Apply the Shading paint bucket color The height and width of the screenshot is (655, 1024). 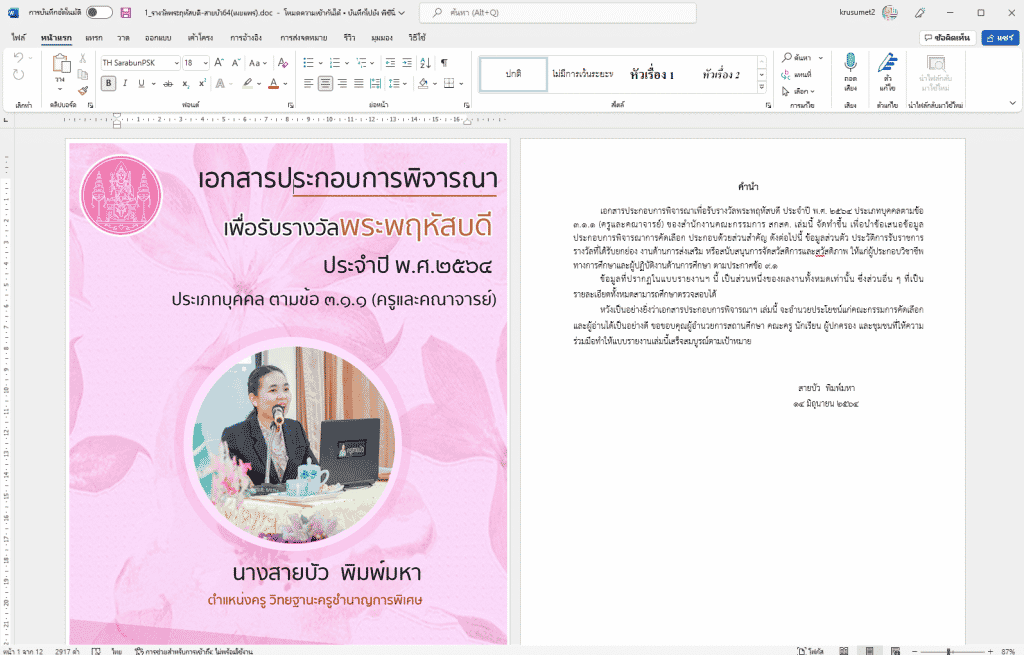423,84
